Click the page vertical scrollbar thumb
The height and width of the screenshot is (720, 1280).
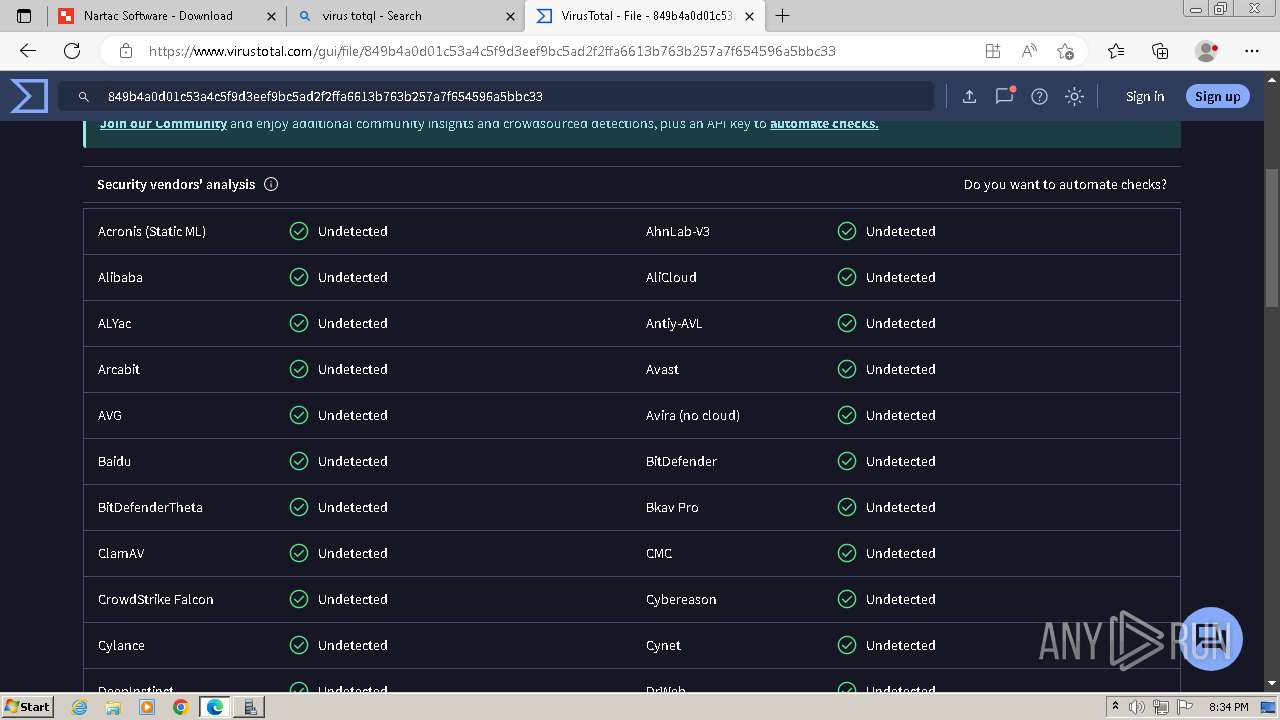1272,238
